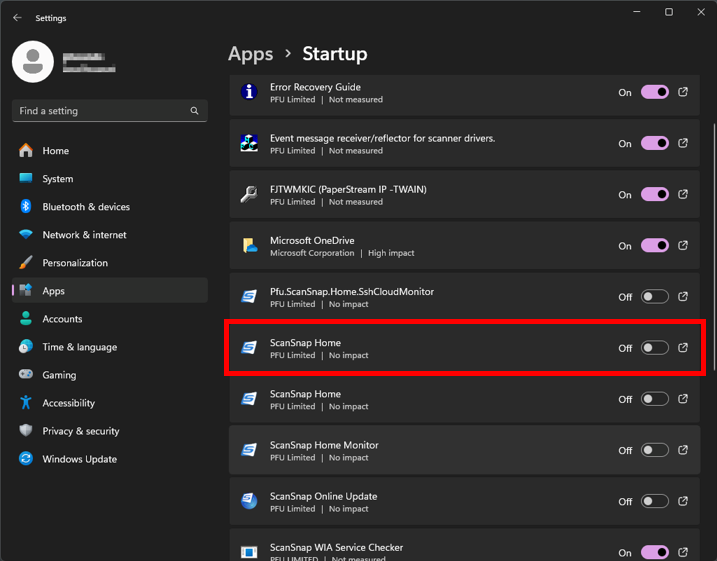Click the Find a setting search field
Viewport: 717px width, 561px height.
[110, 111]
